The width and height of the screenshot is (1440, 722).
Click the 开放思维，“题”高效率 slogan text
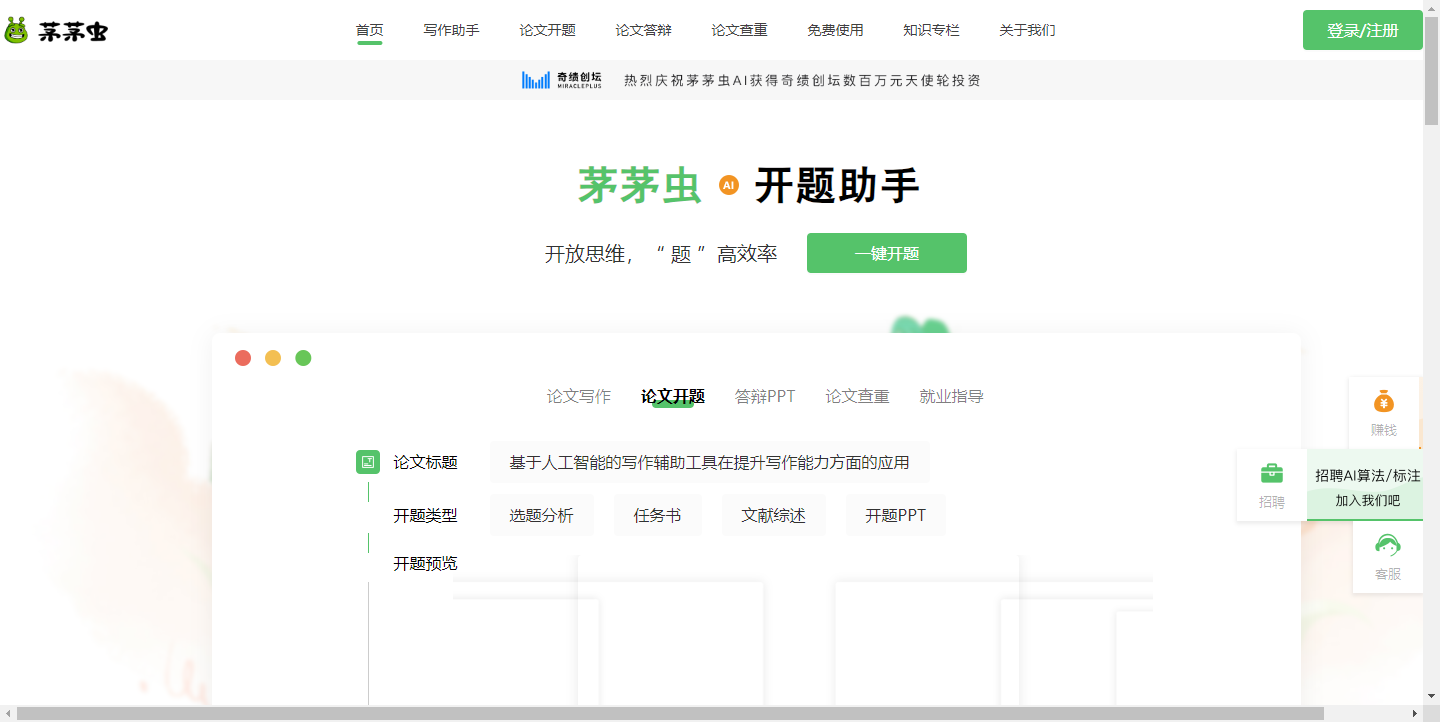pyautogui.click(x=661, y=254)
